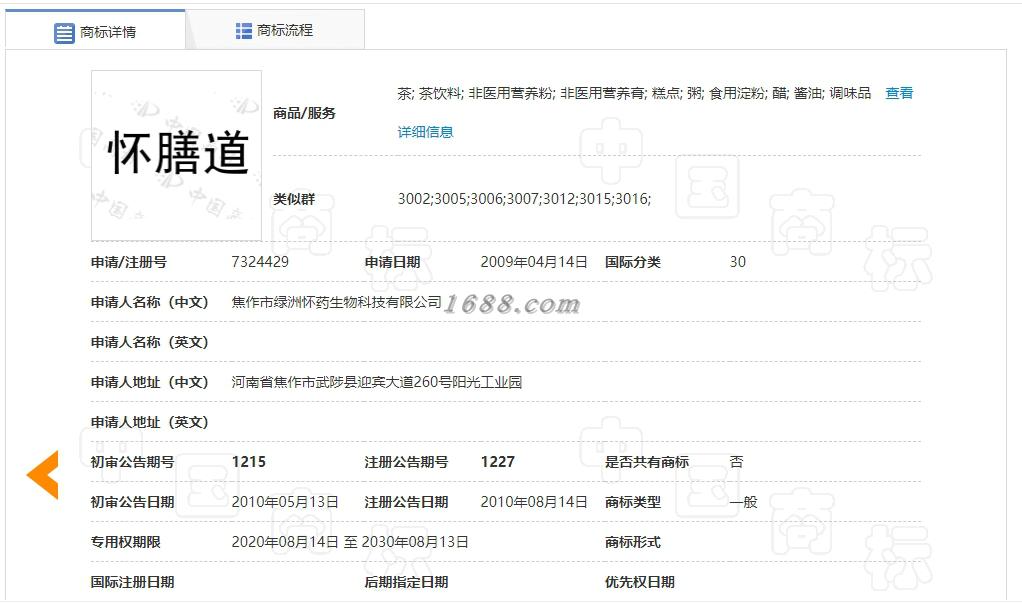Open the 详细信息 link

tap(425, 132)
